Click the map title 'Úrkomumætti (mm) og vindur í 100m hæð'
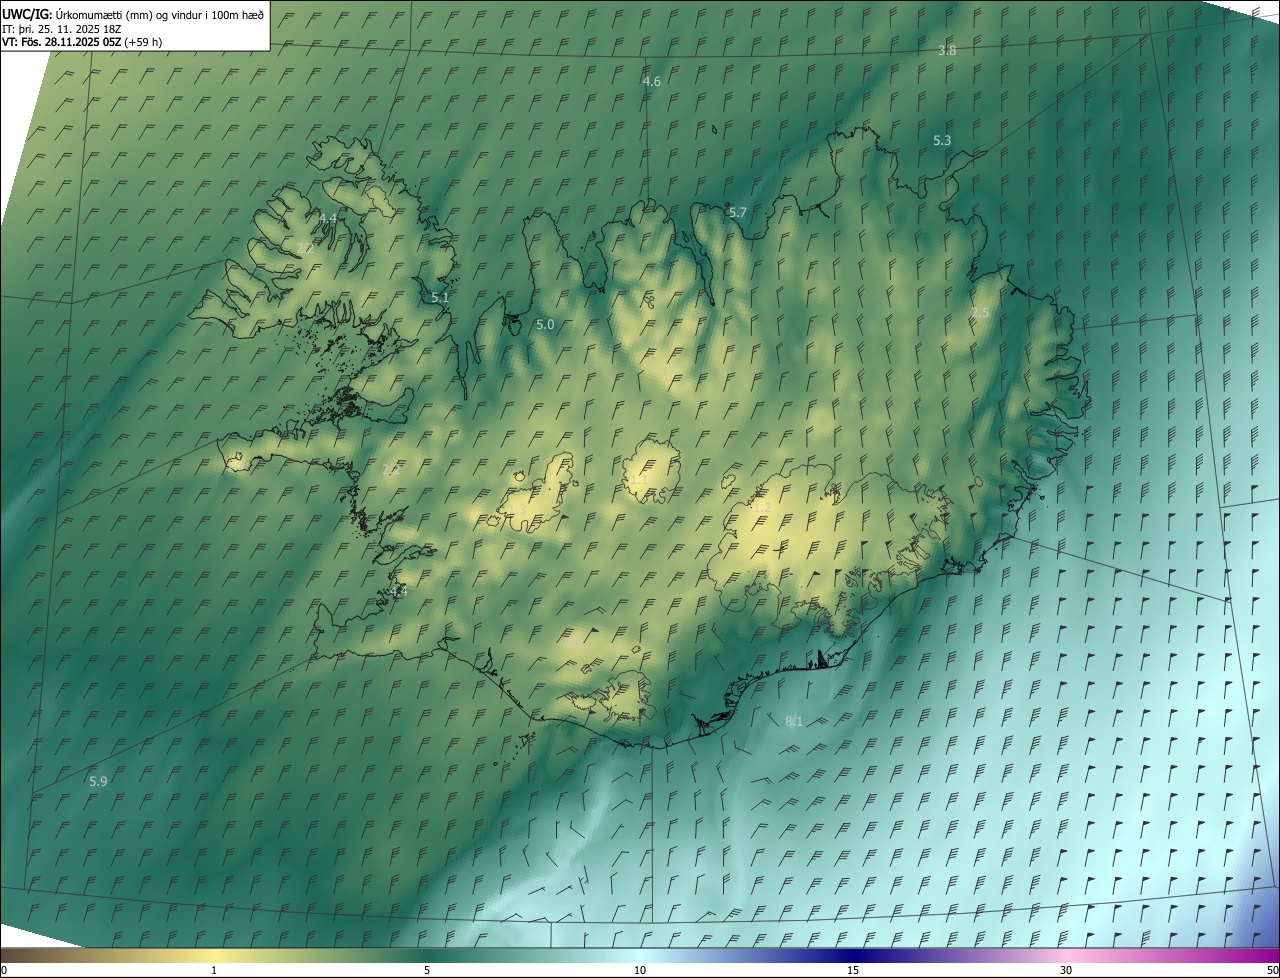Viewport: 1280px width, 978px height. (x=160, y=15)
